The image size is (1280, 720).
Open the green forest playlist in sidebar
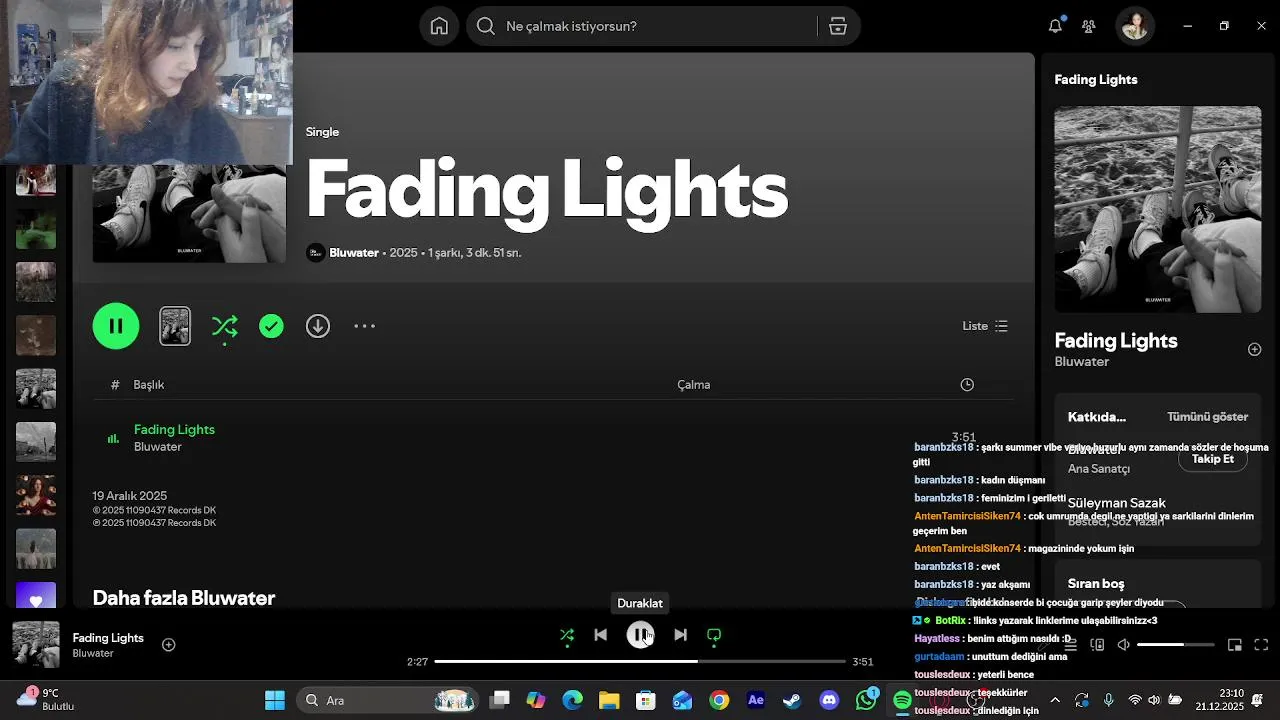36,229
